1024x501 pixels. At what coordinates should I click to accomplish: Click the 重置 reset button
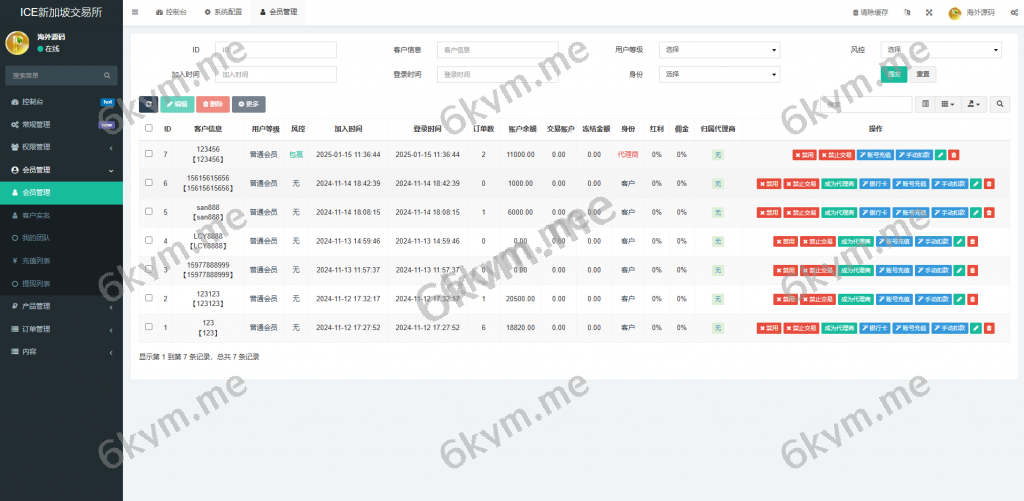[x=923, y=74]
